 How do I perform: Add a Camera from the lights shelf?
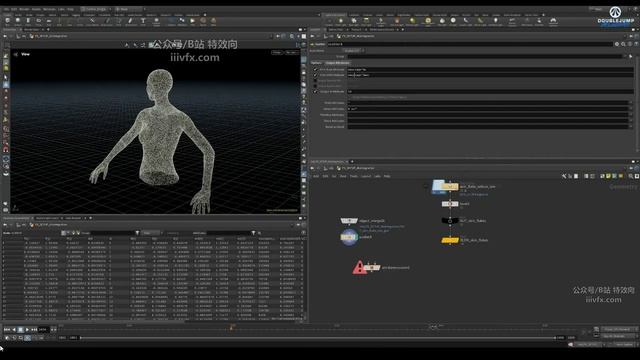pos(329,22)
